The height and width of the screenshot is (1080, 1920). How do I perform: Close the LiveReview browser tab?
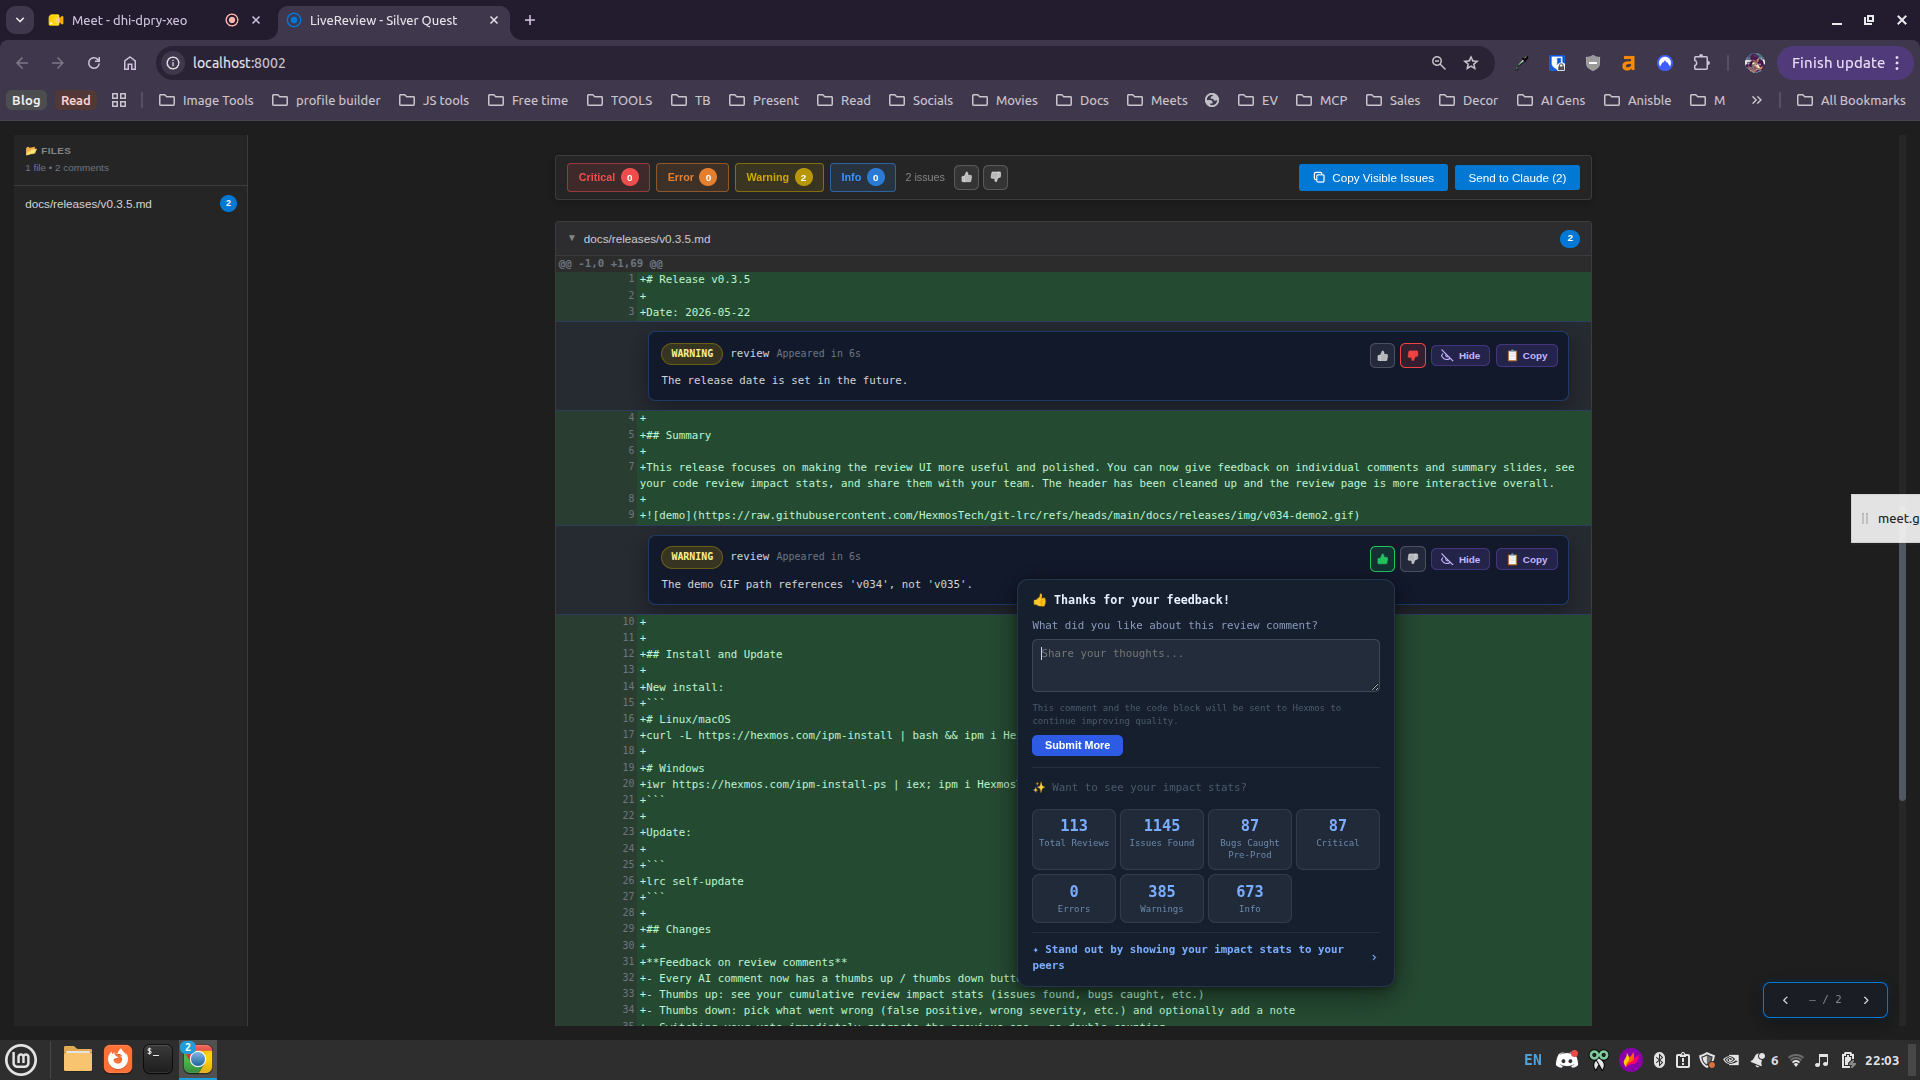coord(494,20)
